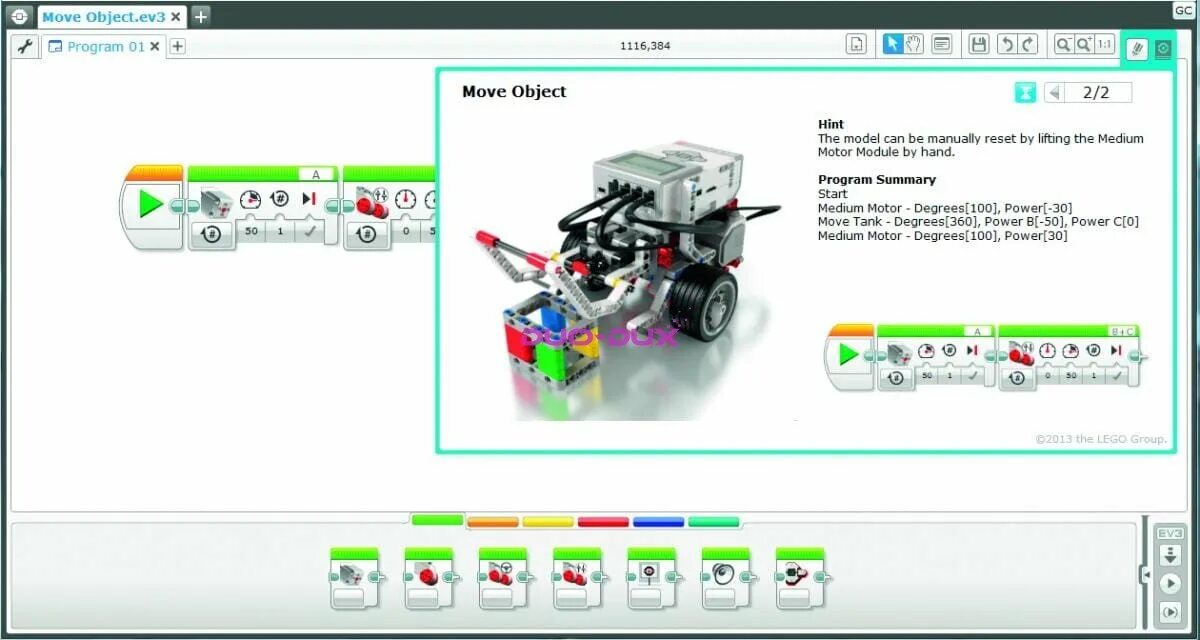
Task: Open the program list page icon
Action: 856,44
